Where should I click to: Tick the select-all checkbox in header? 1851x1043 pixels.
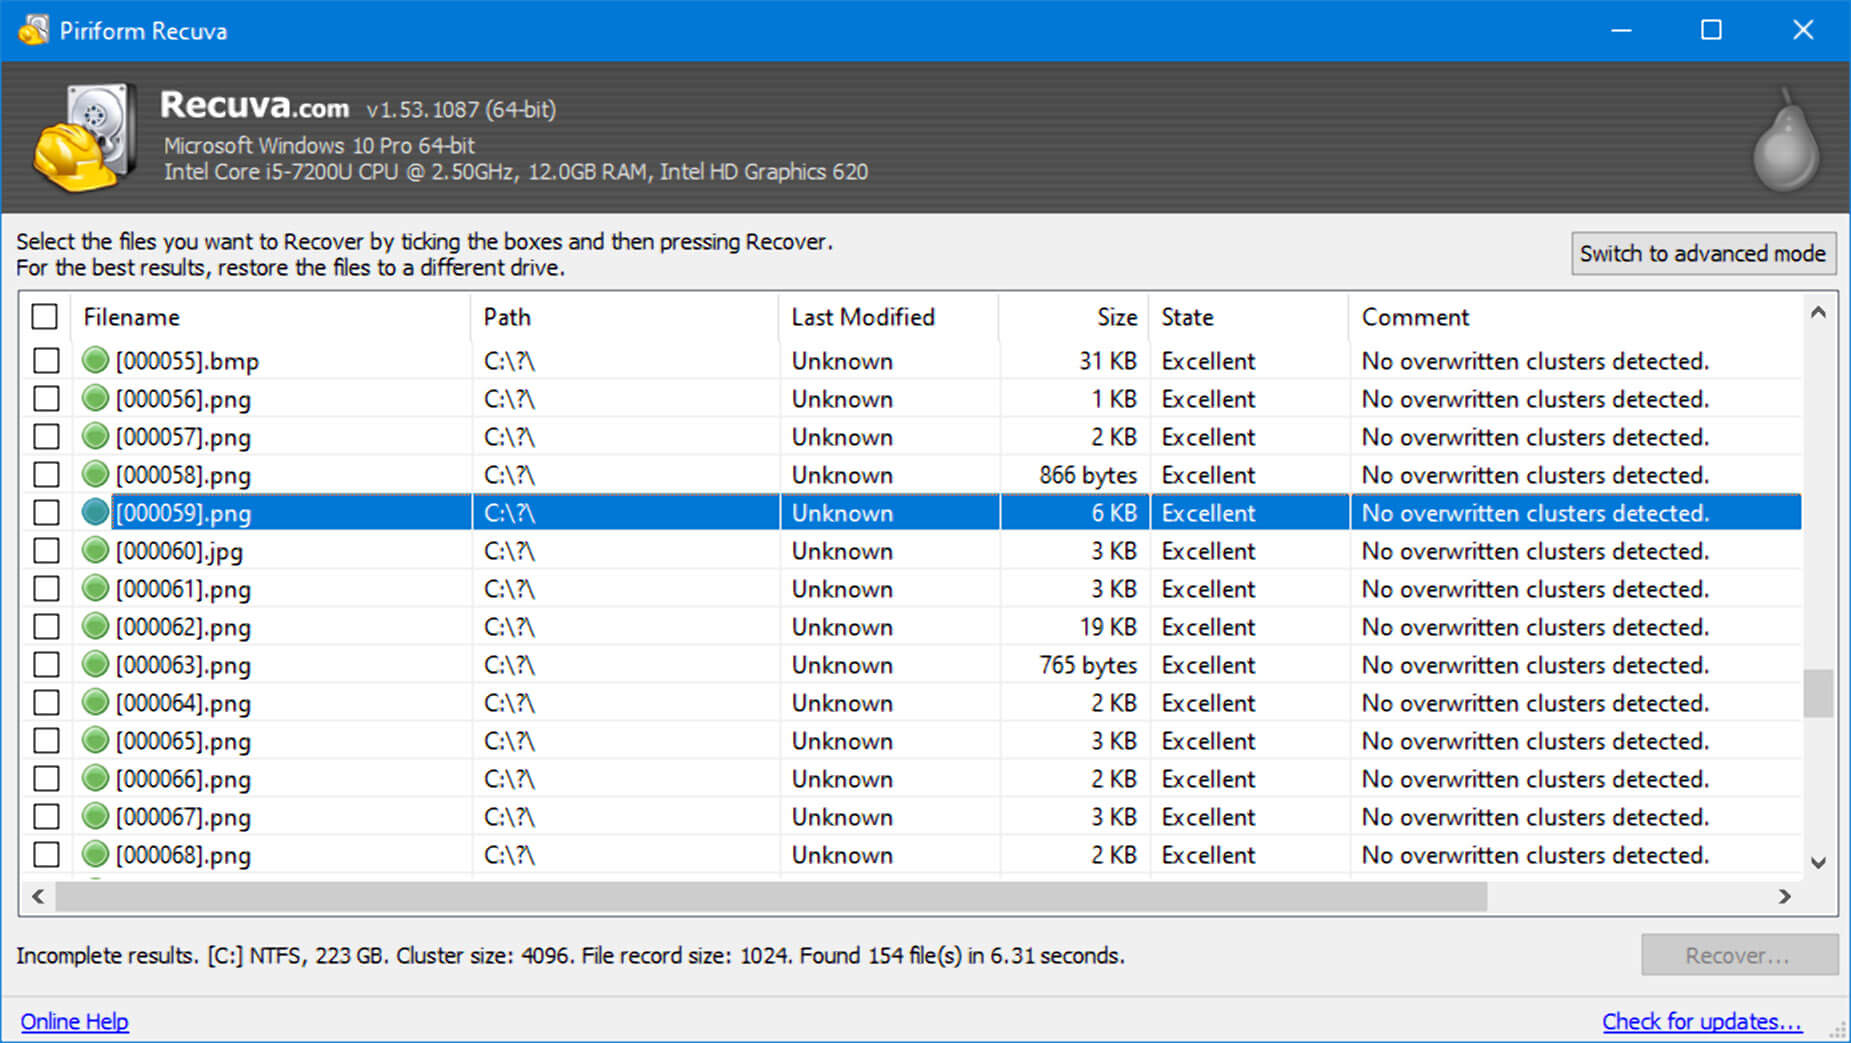[x=45, y=317]
